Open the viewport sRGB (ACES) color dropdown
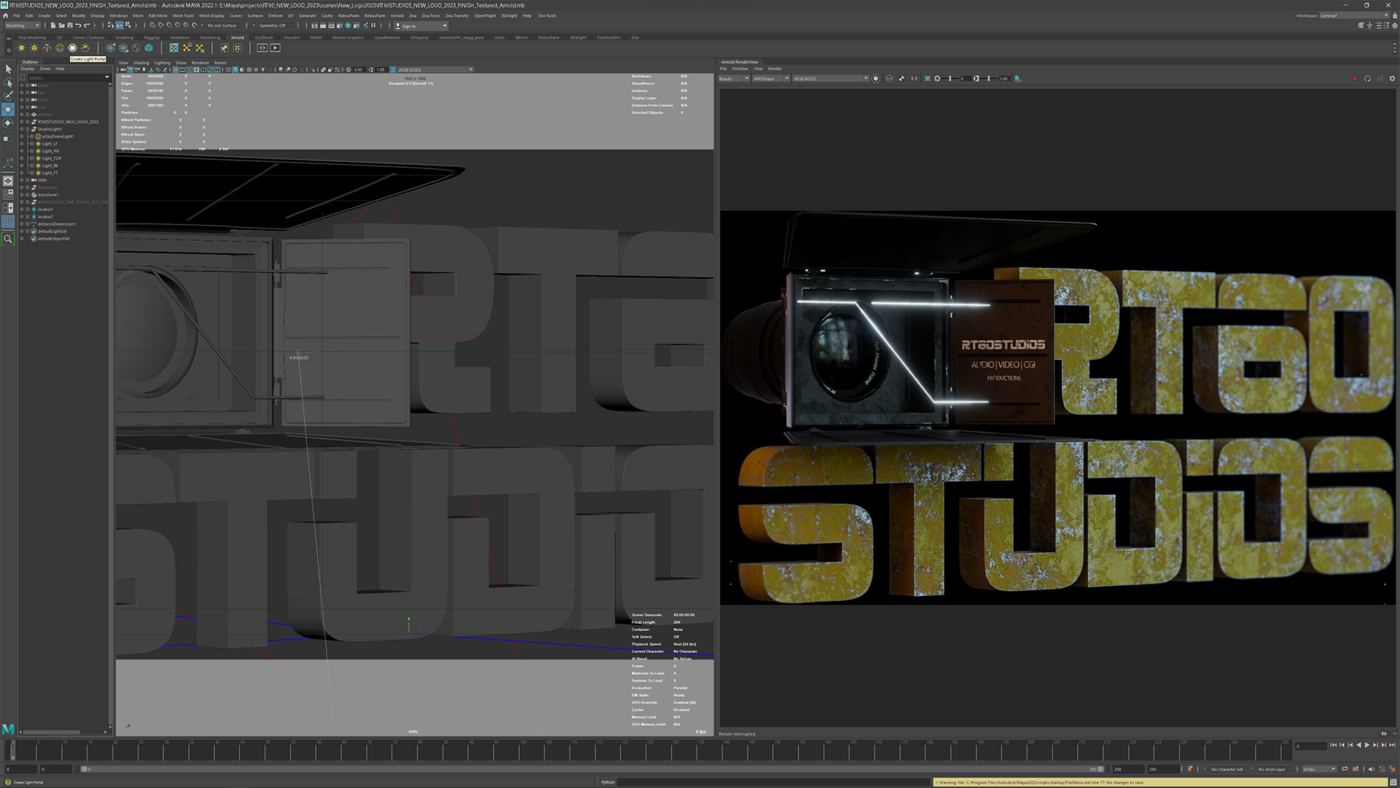The image size is (1400, 788). 436,70
